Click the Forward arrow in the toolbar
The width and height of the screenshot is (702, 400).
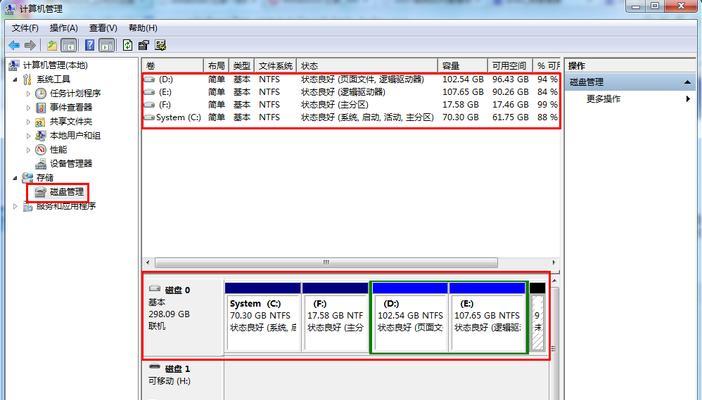coord(31,45)
